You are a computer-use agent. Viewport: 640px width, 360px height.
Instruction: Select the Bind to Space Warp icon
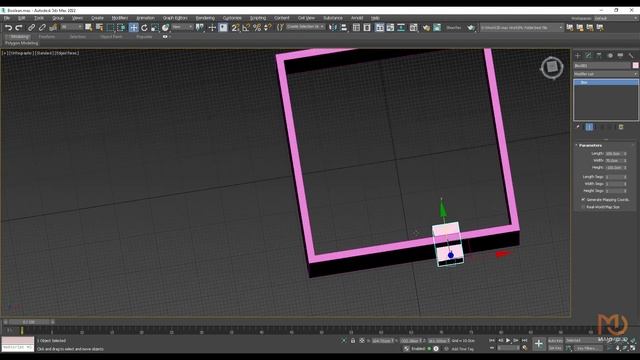pyautogui.click(x=53, y=28)
